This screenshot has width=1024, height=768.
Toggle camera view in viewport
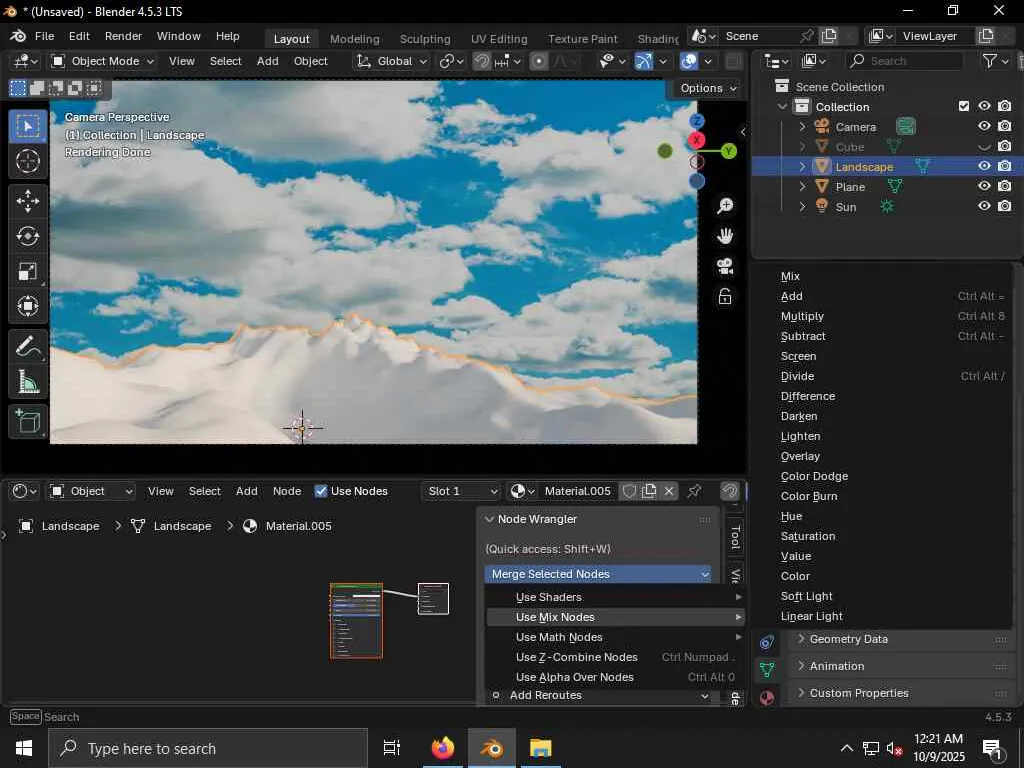point(725,267)
